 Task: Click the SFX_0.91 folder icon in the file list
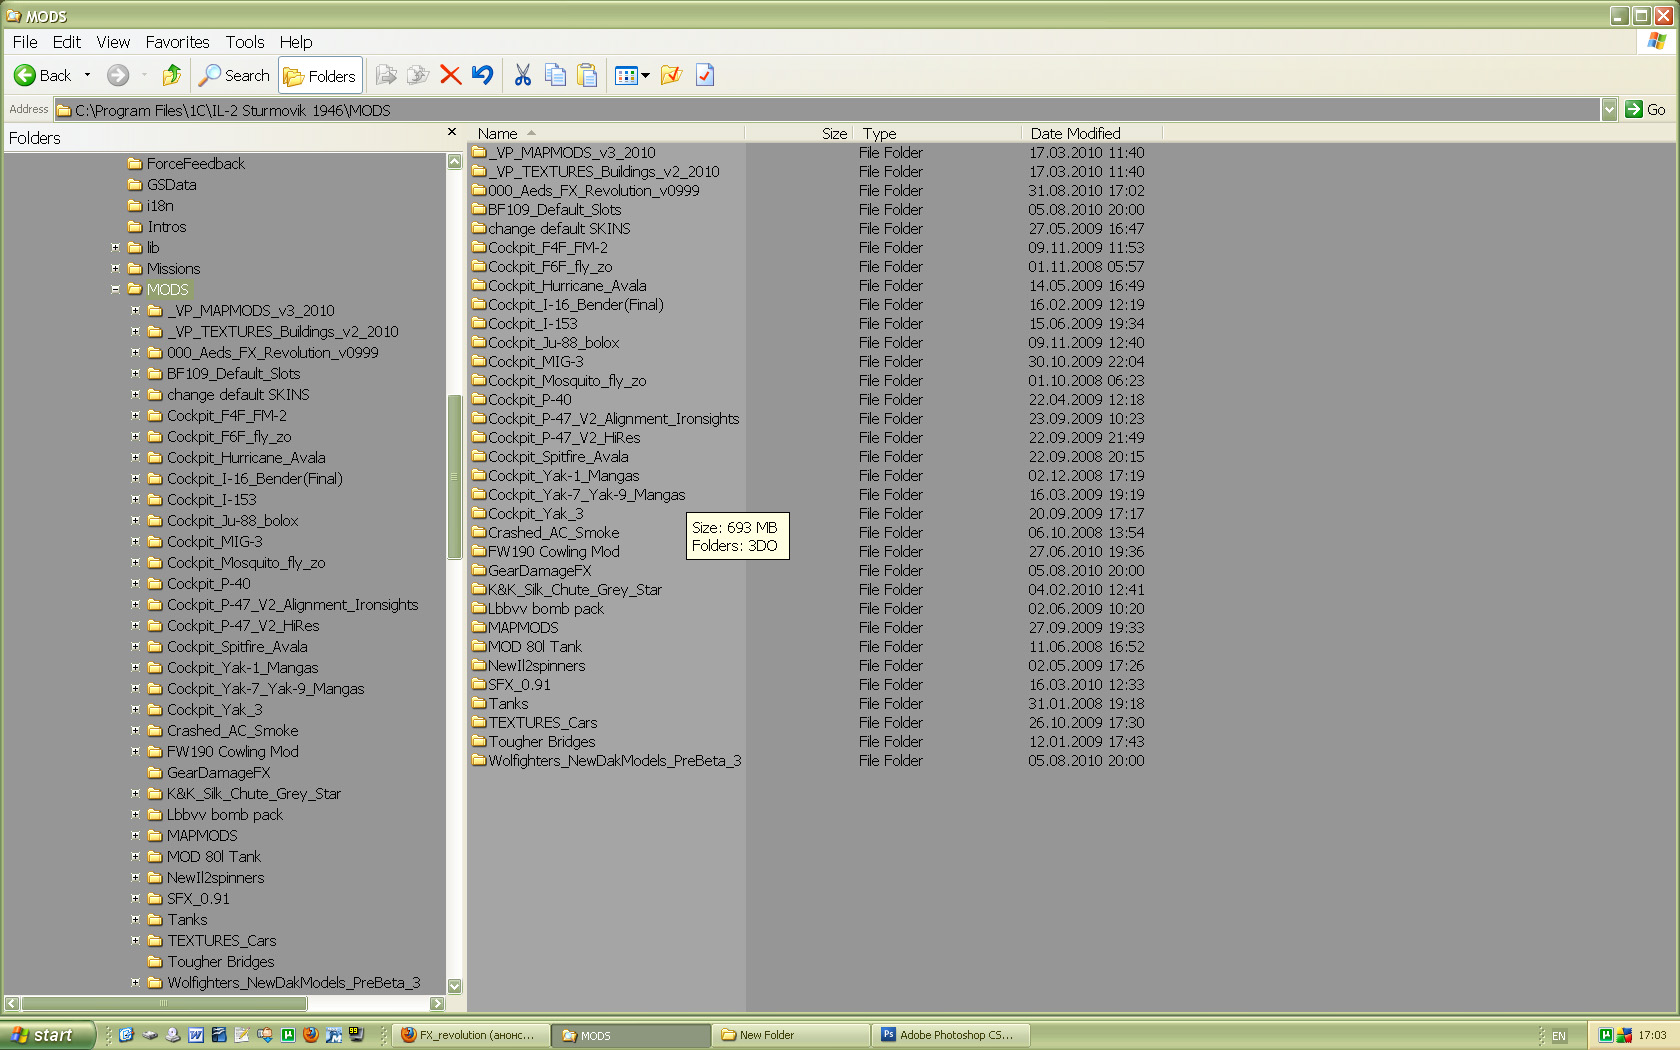pyautogui.click(x=479, y=684)
